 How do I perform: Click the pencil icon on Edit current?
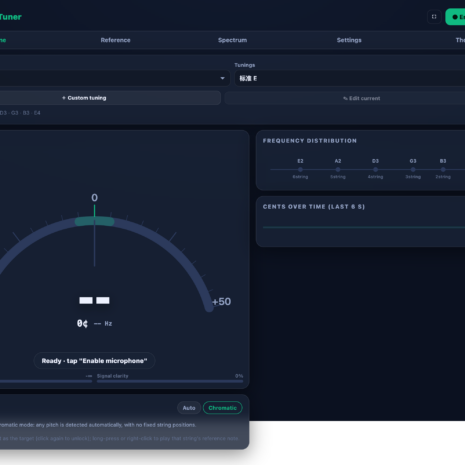(345, 98)
